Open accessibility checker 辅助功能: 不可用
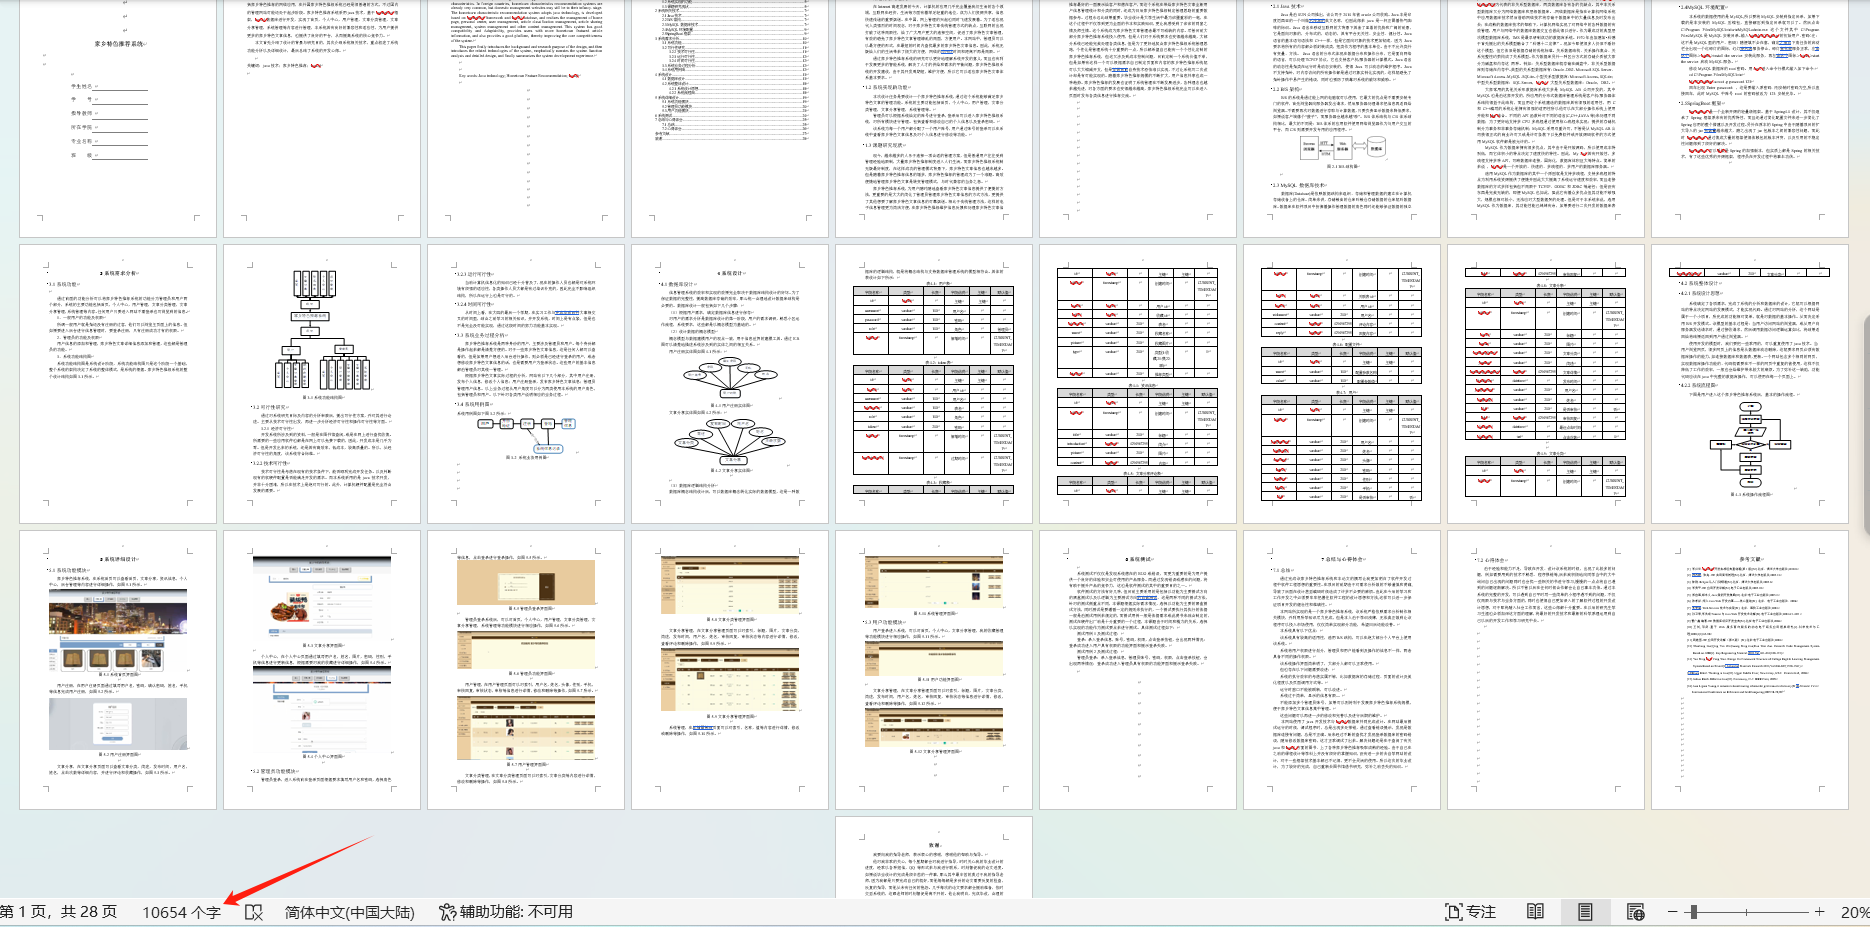Viewport: 1870px width, 927px height. [506, 912]
